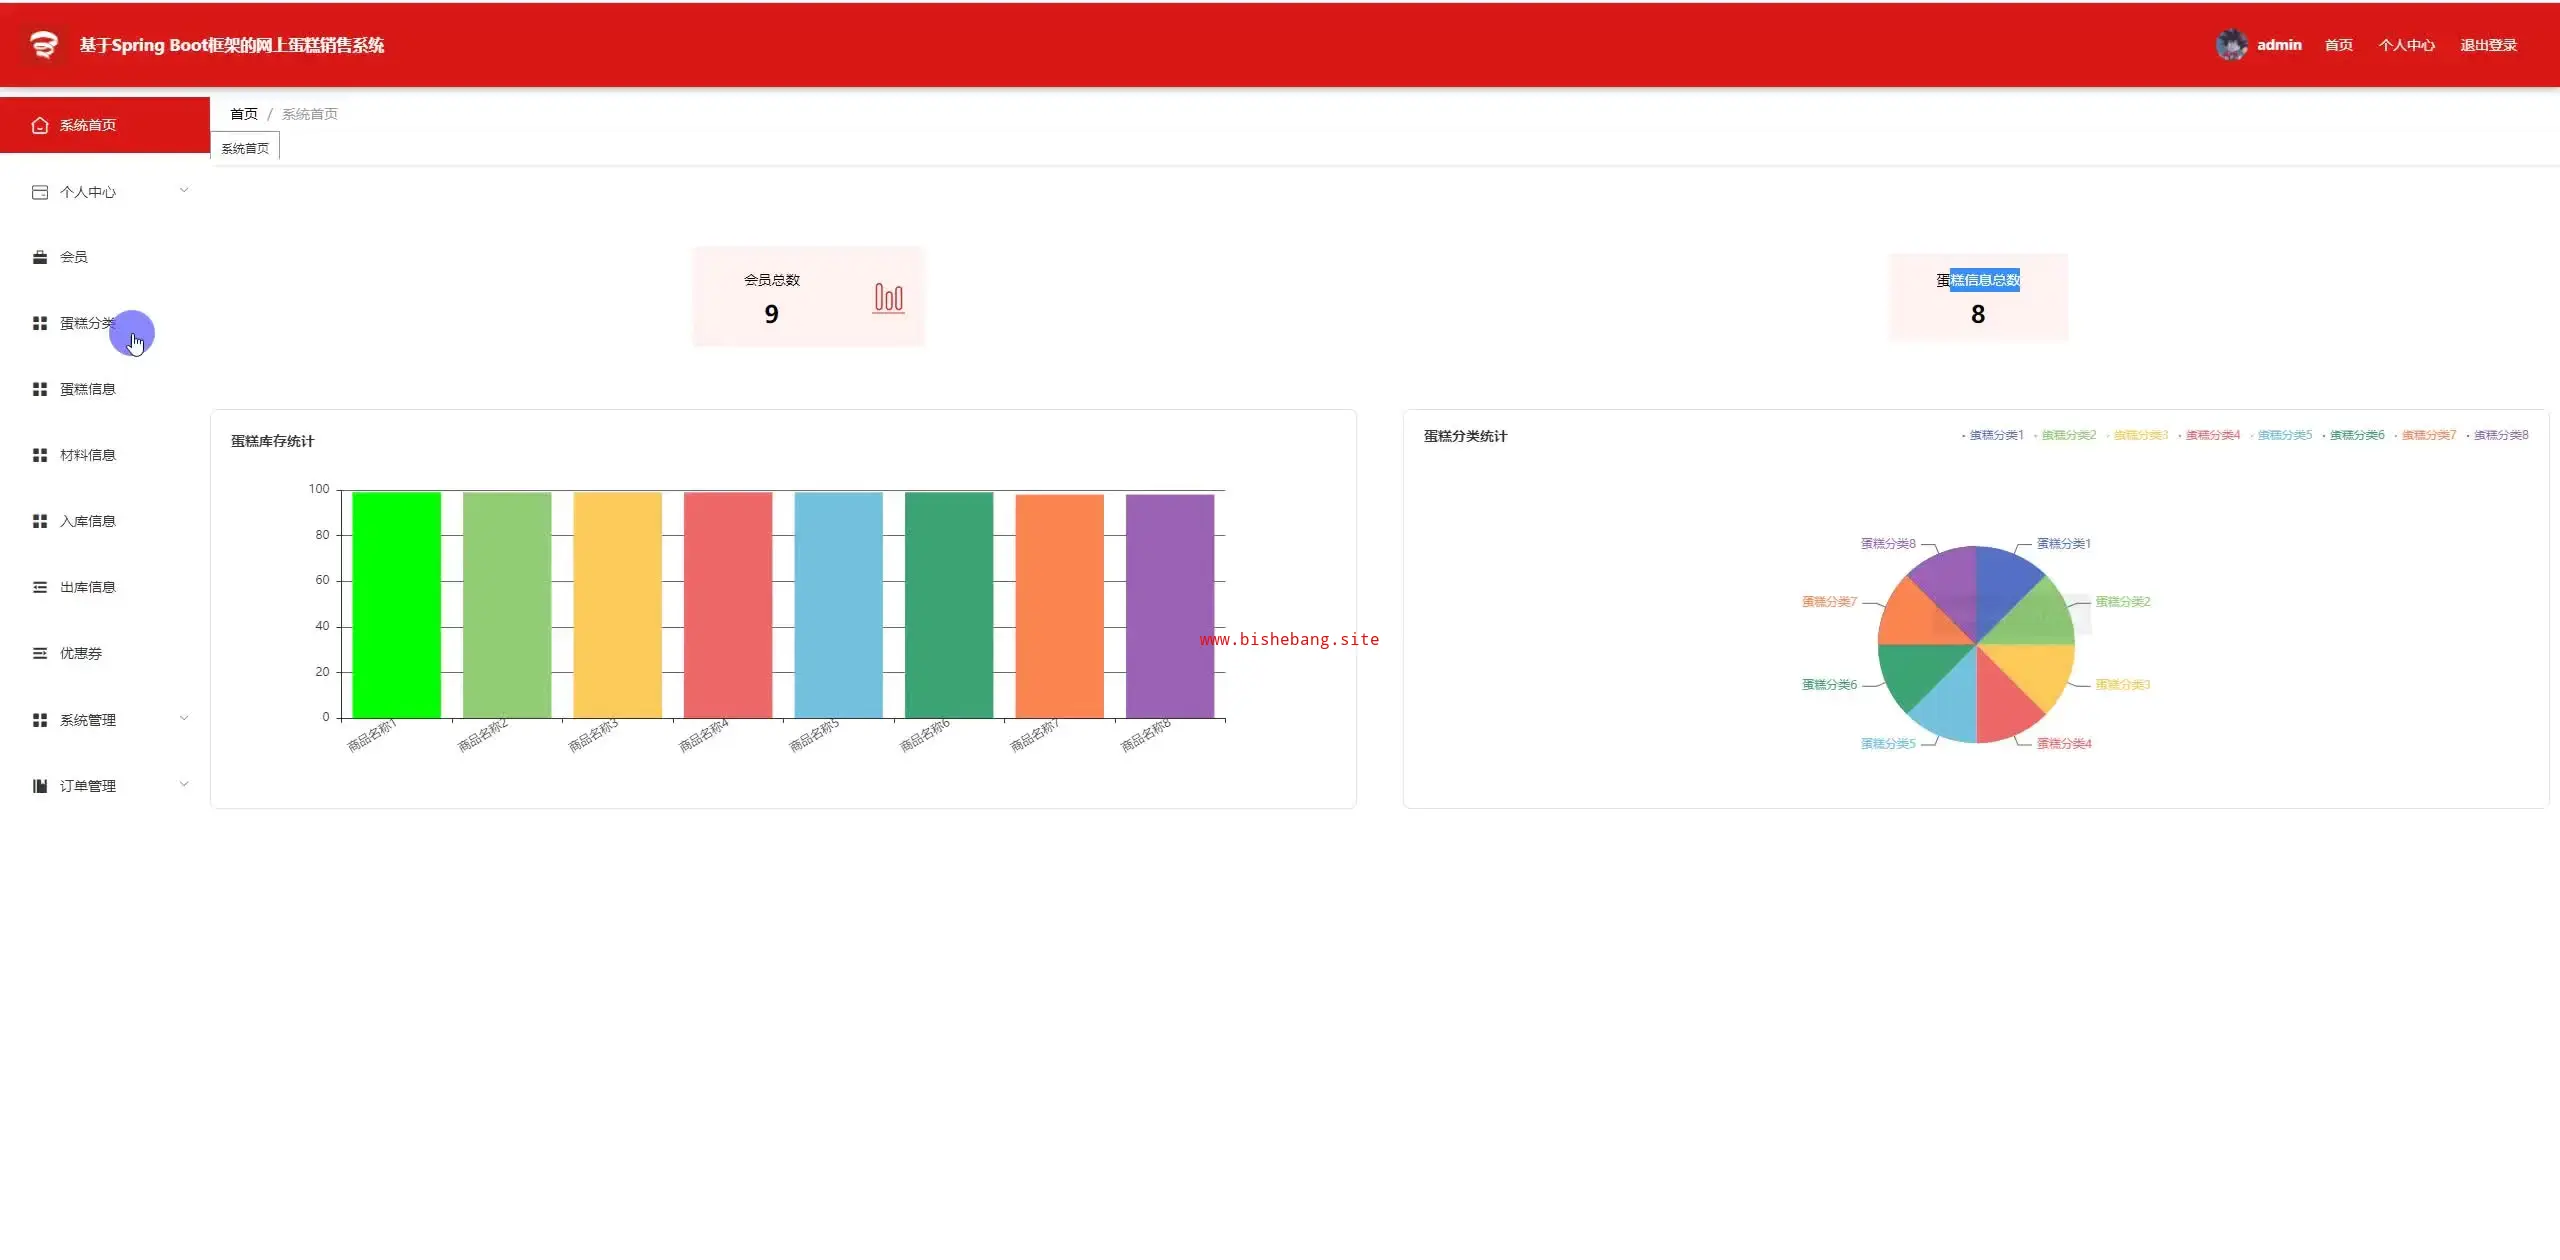Click 退出登录 link in header
The image size is (2560, 1260).
pyautogui.click(x=2488, y=45)
